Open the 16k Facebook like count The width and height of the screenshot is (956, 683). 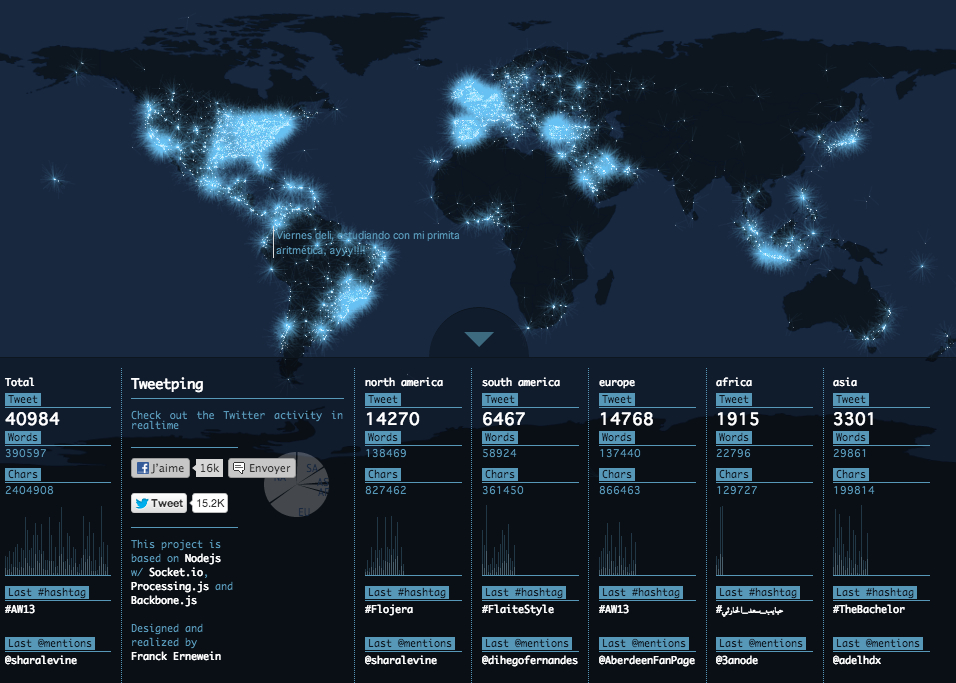pyautogui.click(x=209, y=468)
